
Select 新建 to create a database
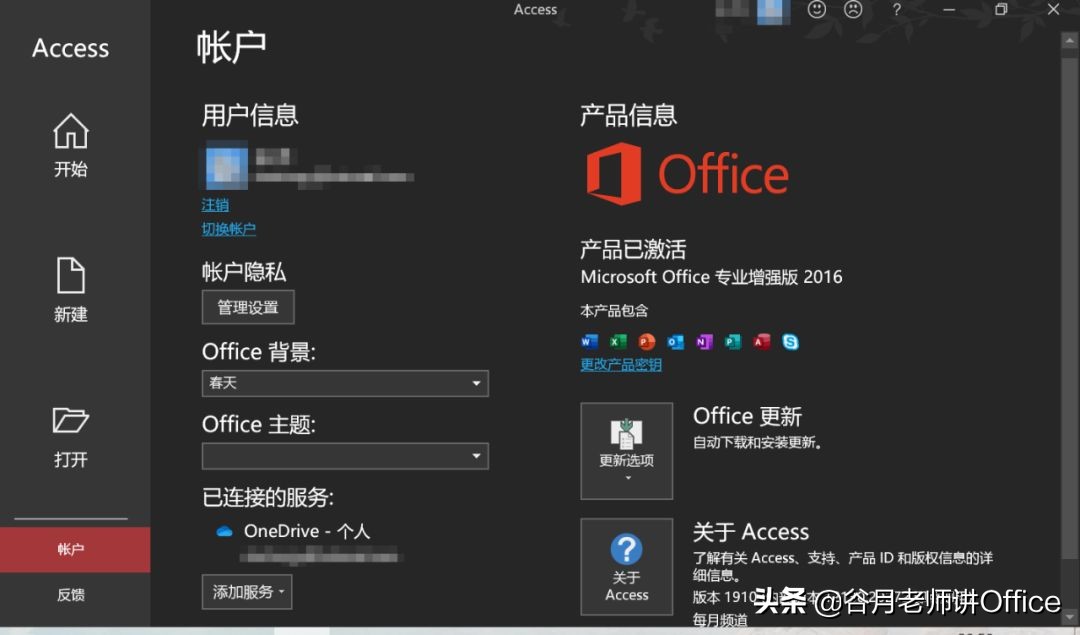pos(71,290)
